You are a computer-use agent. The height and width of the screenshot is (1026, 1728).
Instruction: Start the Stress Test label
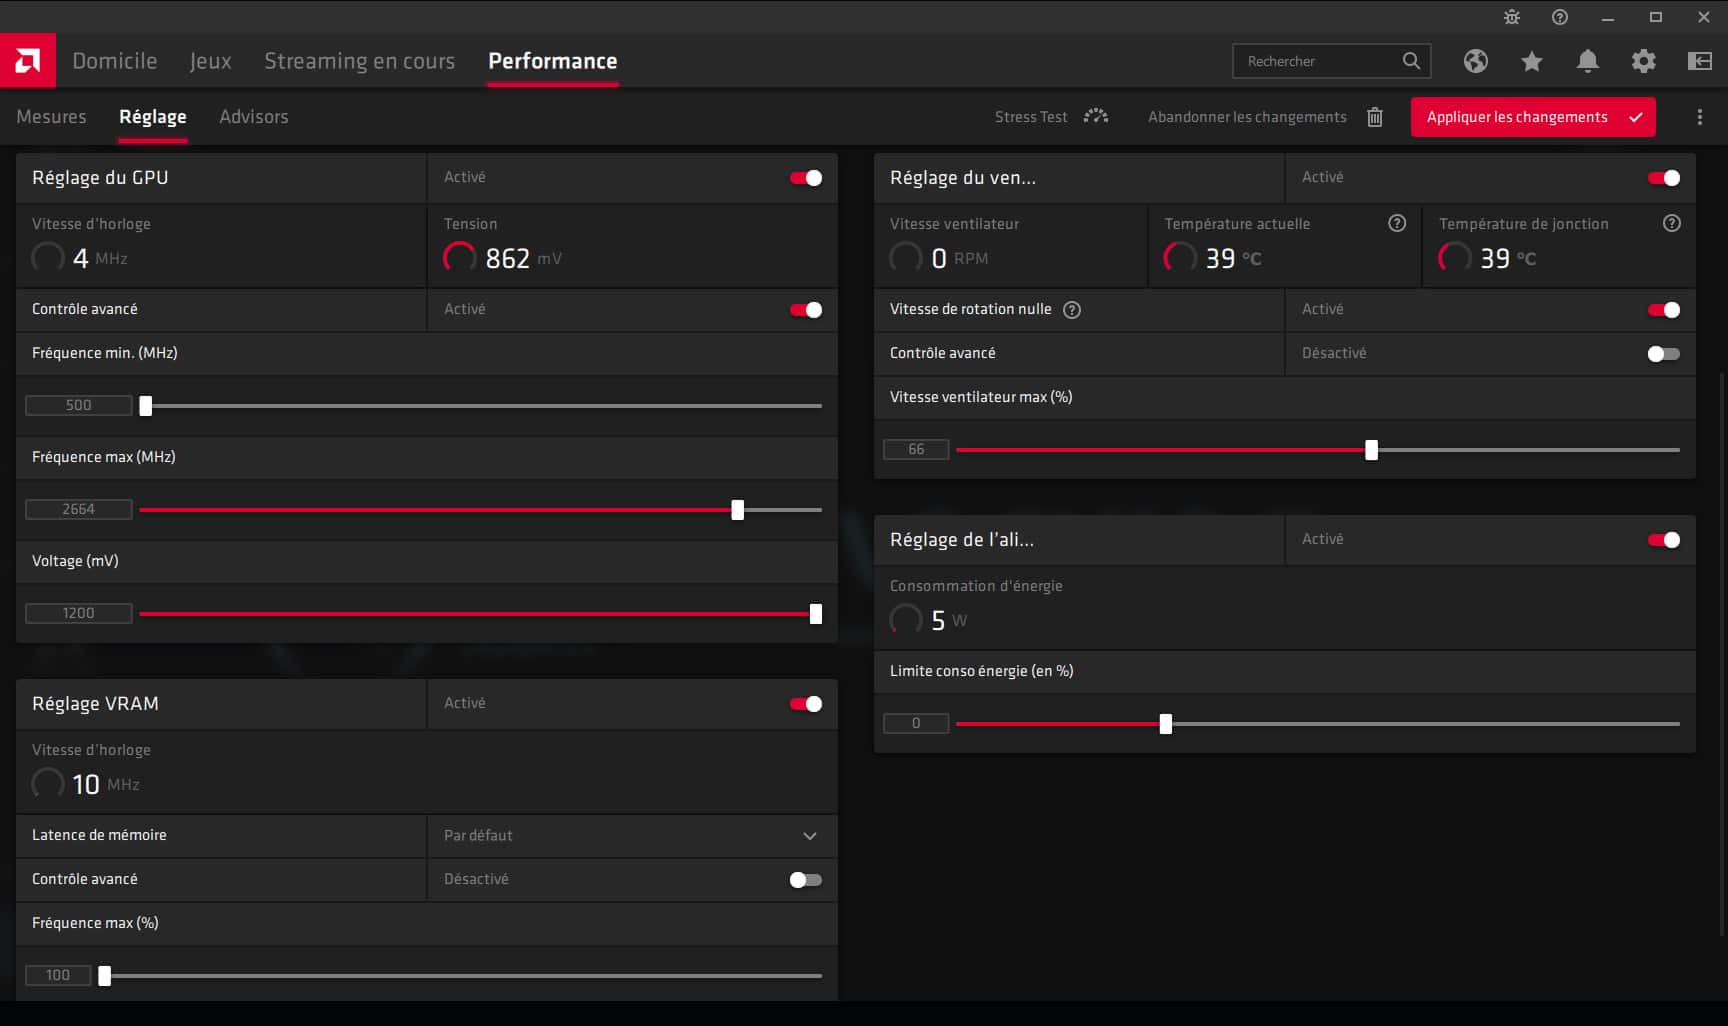point(1031,117)
